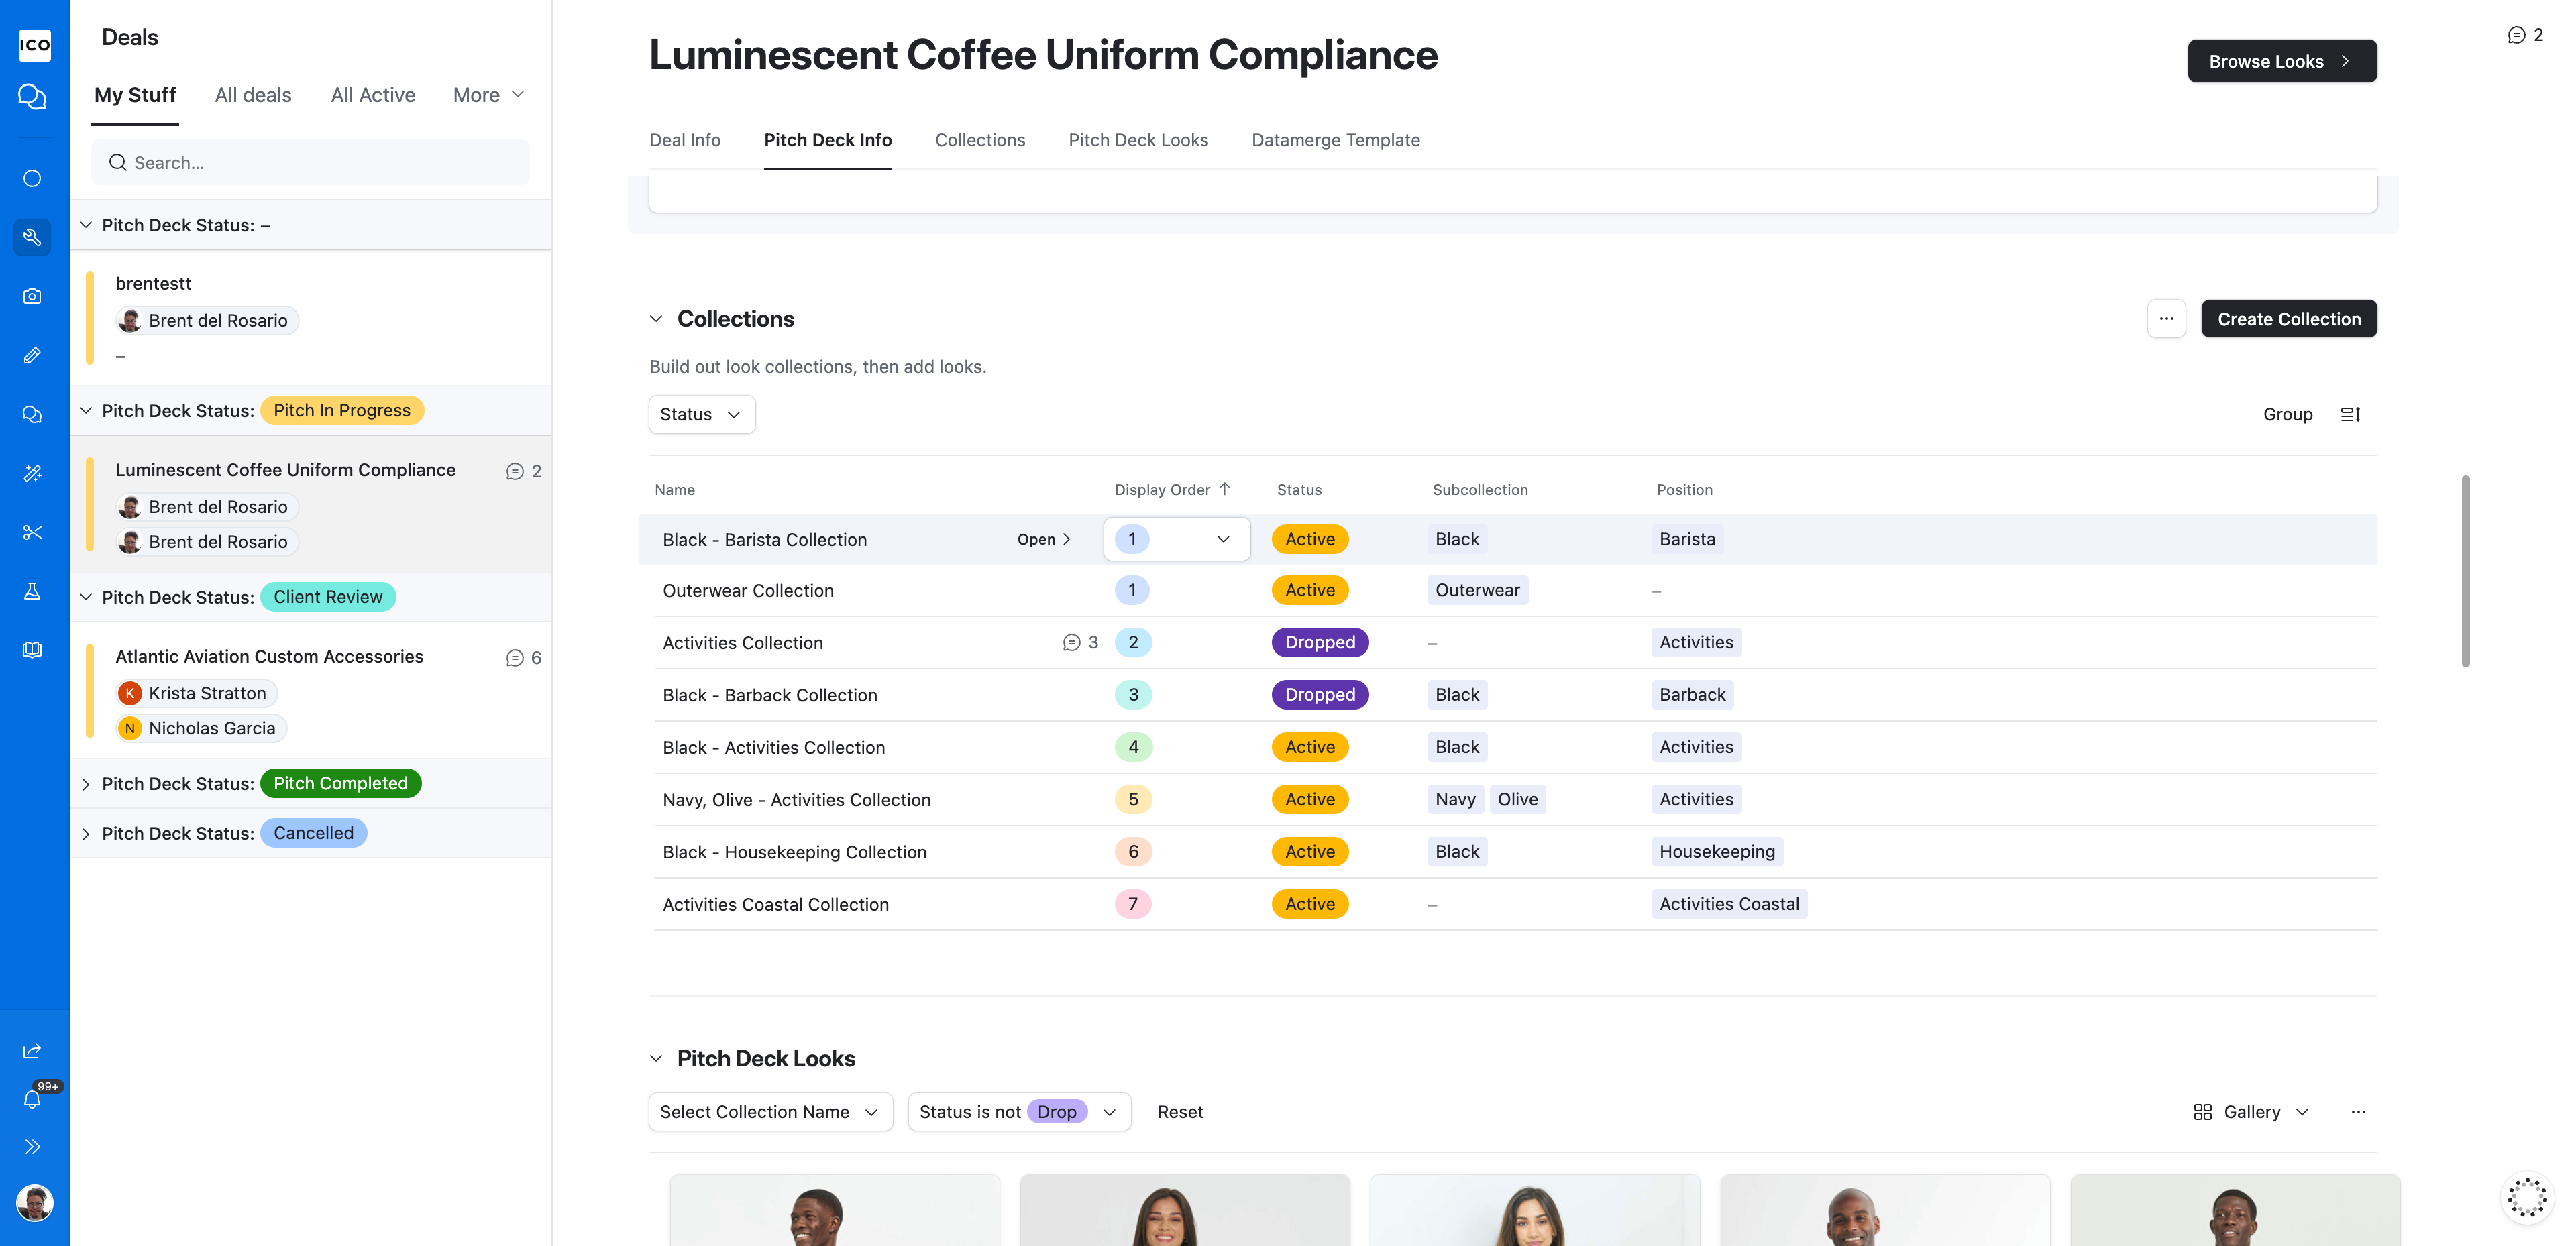Open the book icon in sidebar

coord(32,650)
